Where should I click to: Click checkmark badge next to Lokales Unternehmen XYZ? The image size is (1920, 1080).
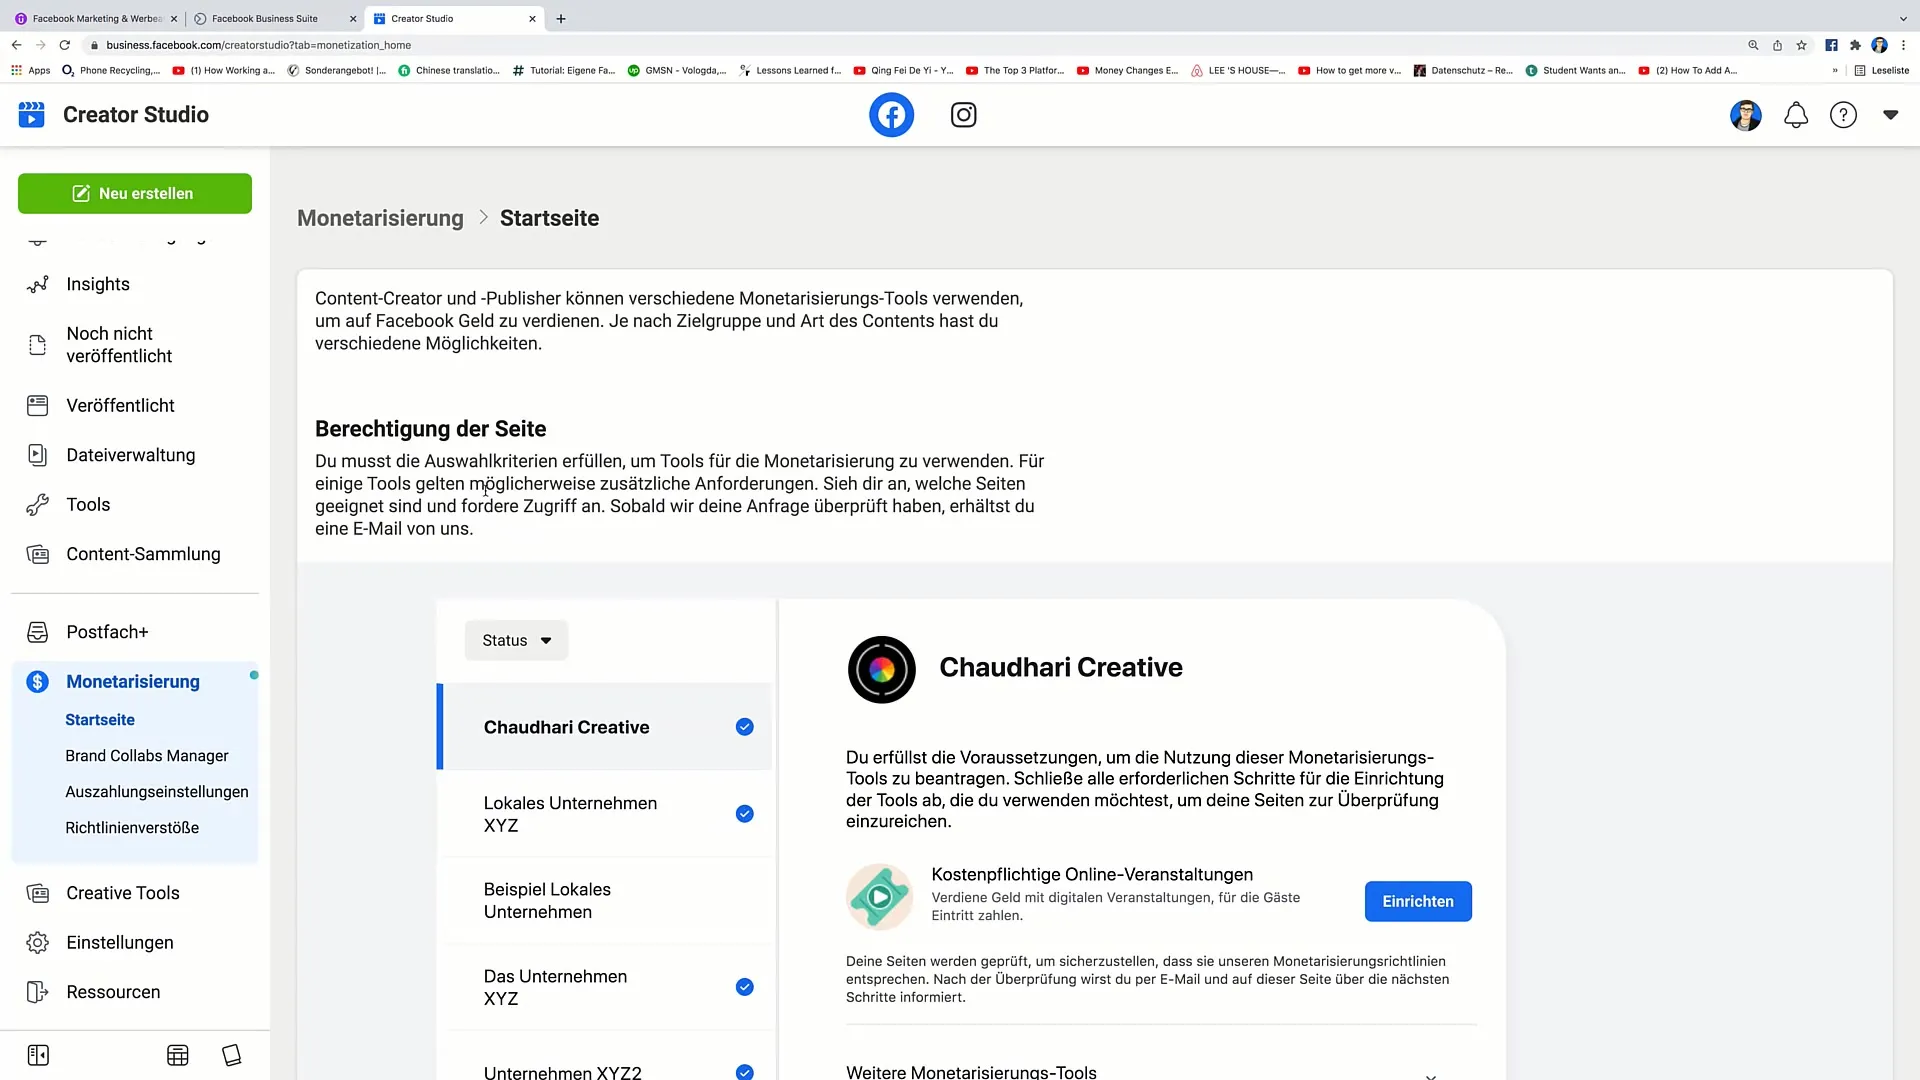(x=745, y=814)
